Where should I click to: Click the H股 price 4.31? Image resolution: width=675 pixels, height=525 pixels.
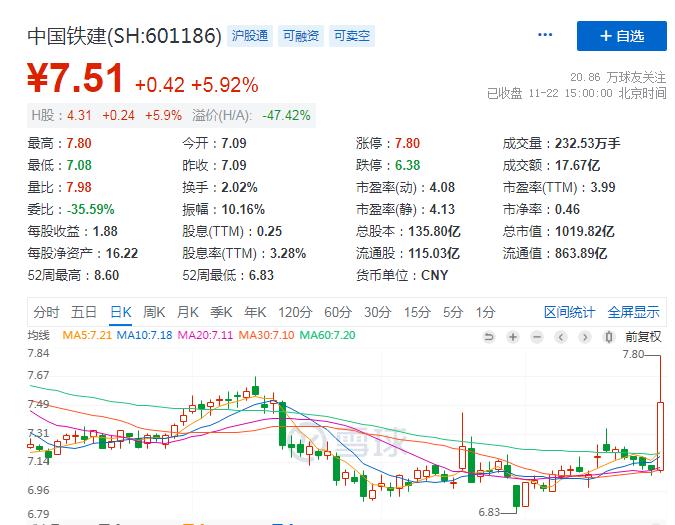(79, 115)
